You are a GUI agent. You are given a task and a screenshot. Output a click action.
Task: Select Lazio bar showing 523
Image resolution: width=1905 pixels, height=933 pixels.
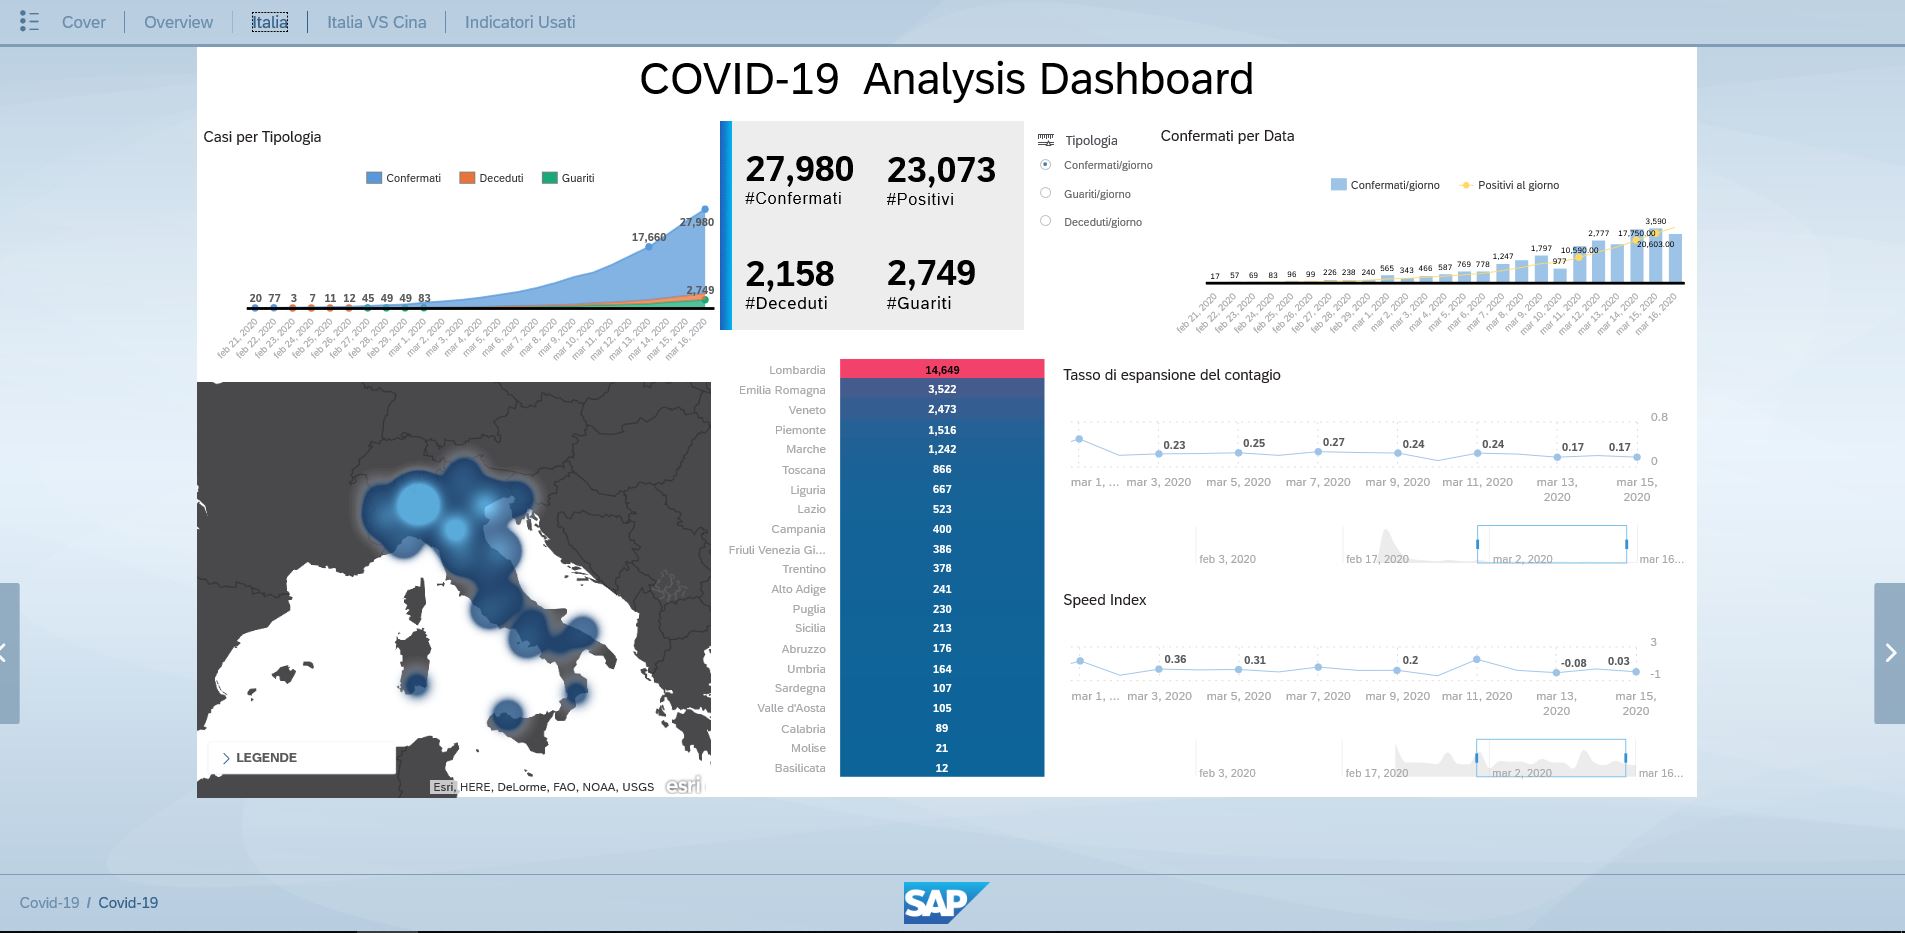coord(942,509)
